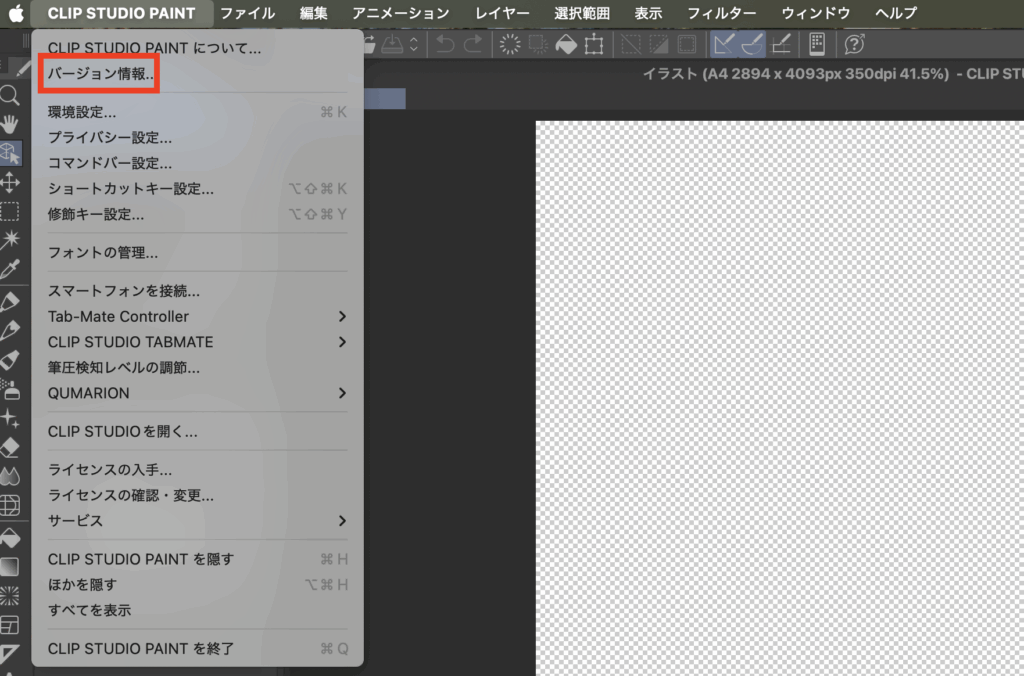The height and width of the screenshot is (676, 1024).
Task: Open the support help speech-bubble icon
Action: tap(854, 44)
